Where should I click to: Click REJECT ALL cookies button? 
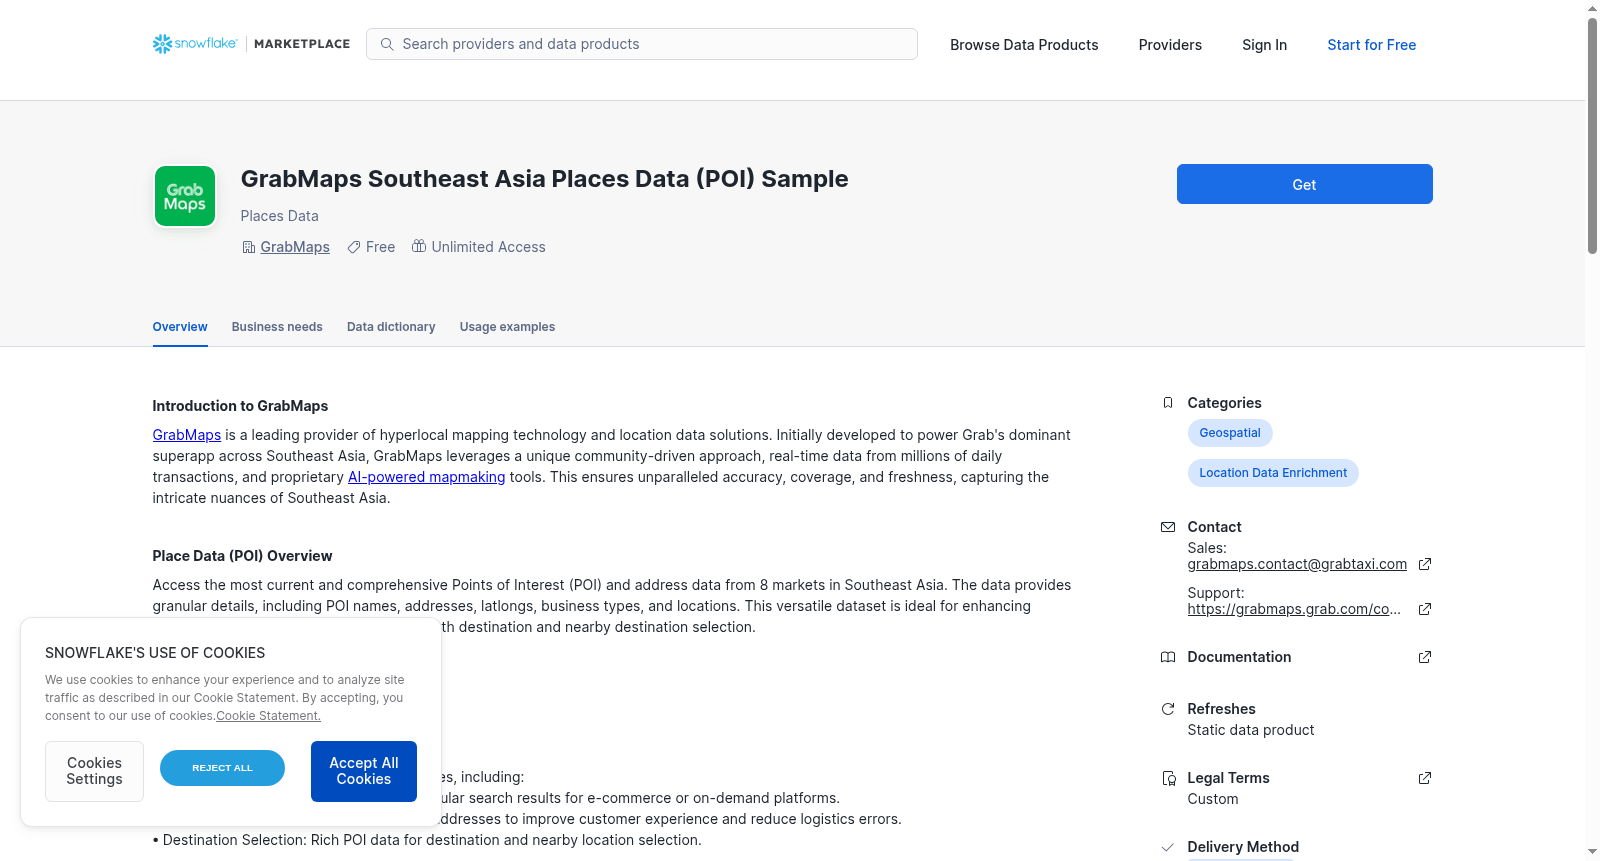222,768
